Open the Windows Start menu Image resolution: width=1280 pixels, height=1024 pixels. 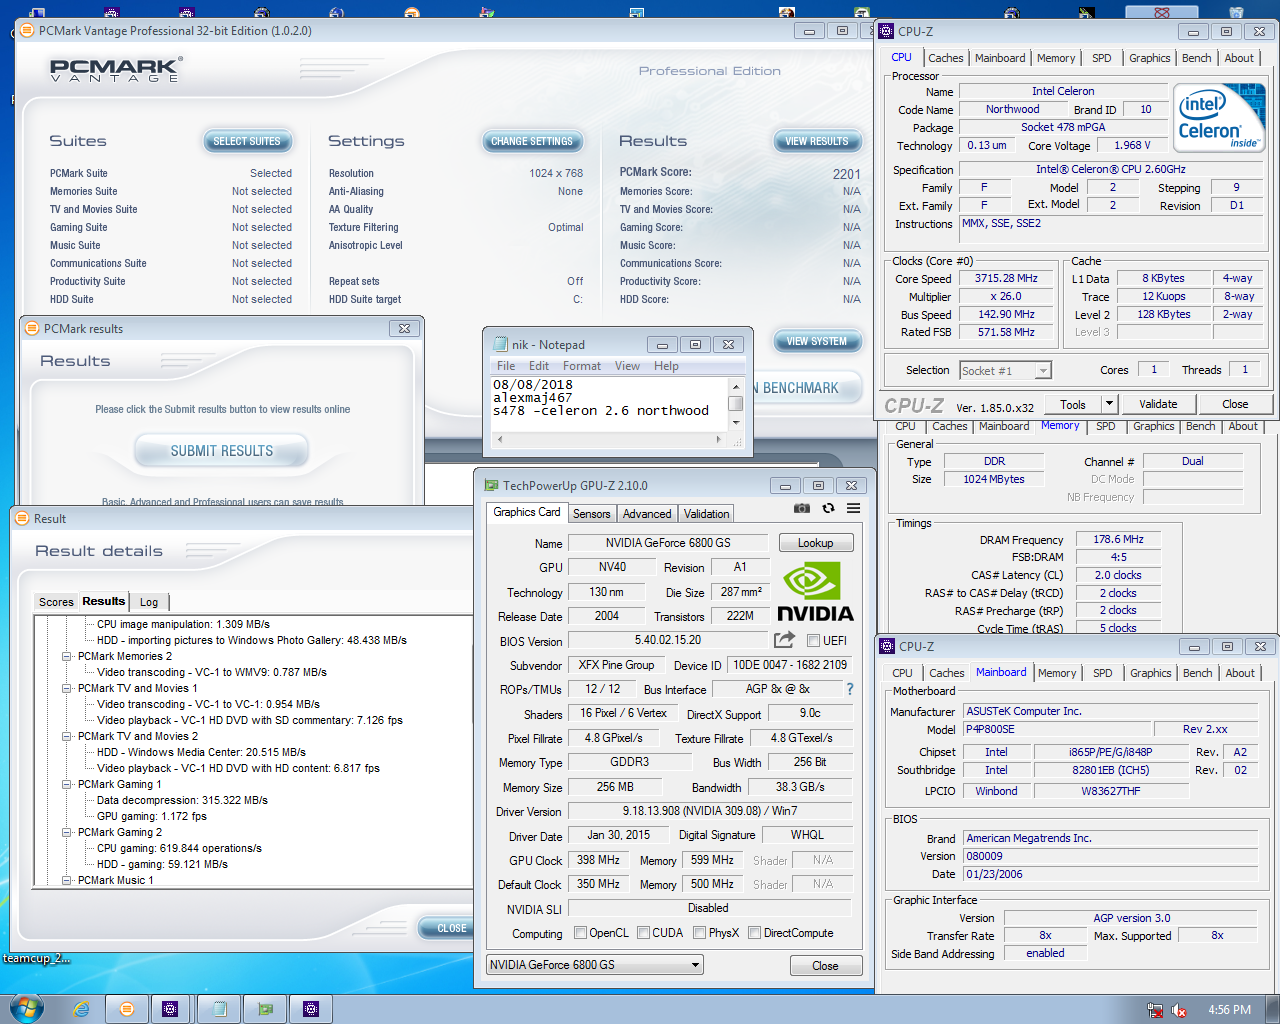pyautogui.click(x=26, y=1008)
